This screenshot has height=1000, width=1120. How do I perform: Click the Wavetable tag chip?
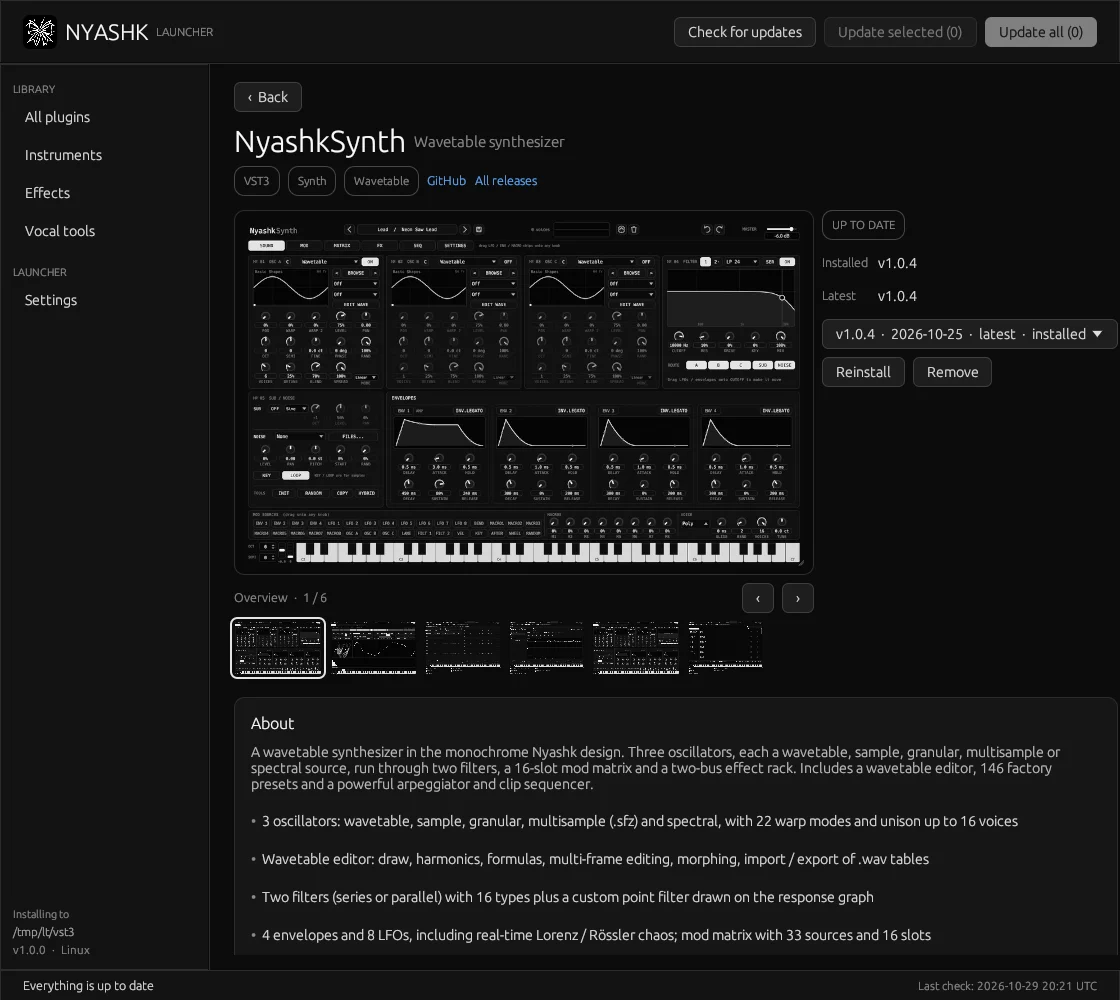point(381,181)
